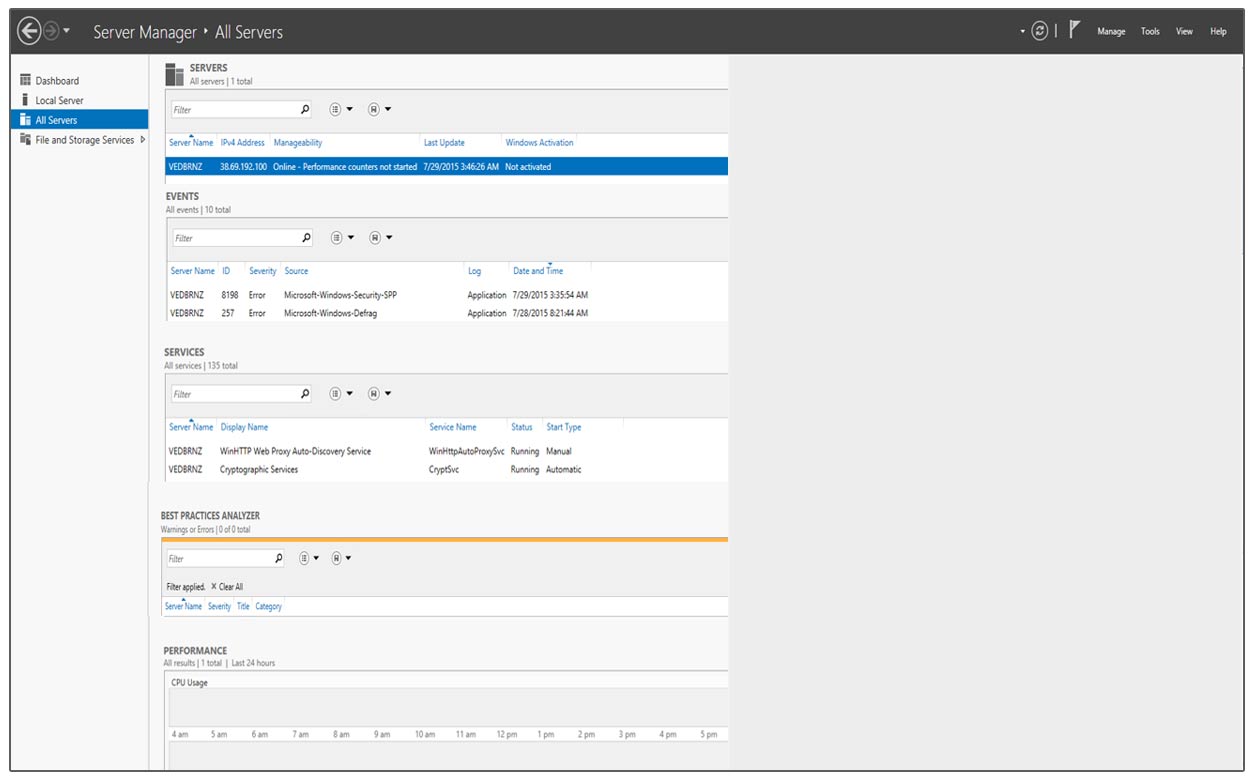Open the View menu
1253x777 pixels.
[x=1184, y=31]
